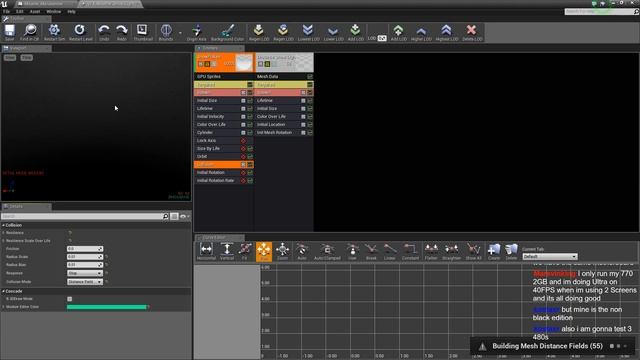The width and height of the screenshot is (640, 360).
Task: Collapse the Collision section in Details
Action: [4, 225]
